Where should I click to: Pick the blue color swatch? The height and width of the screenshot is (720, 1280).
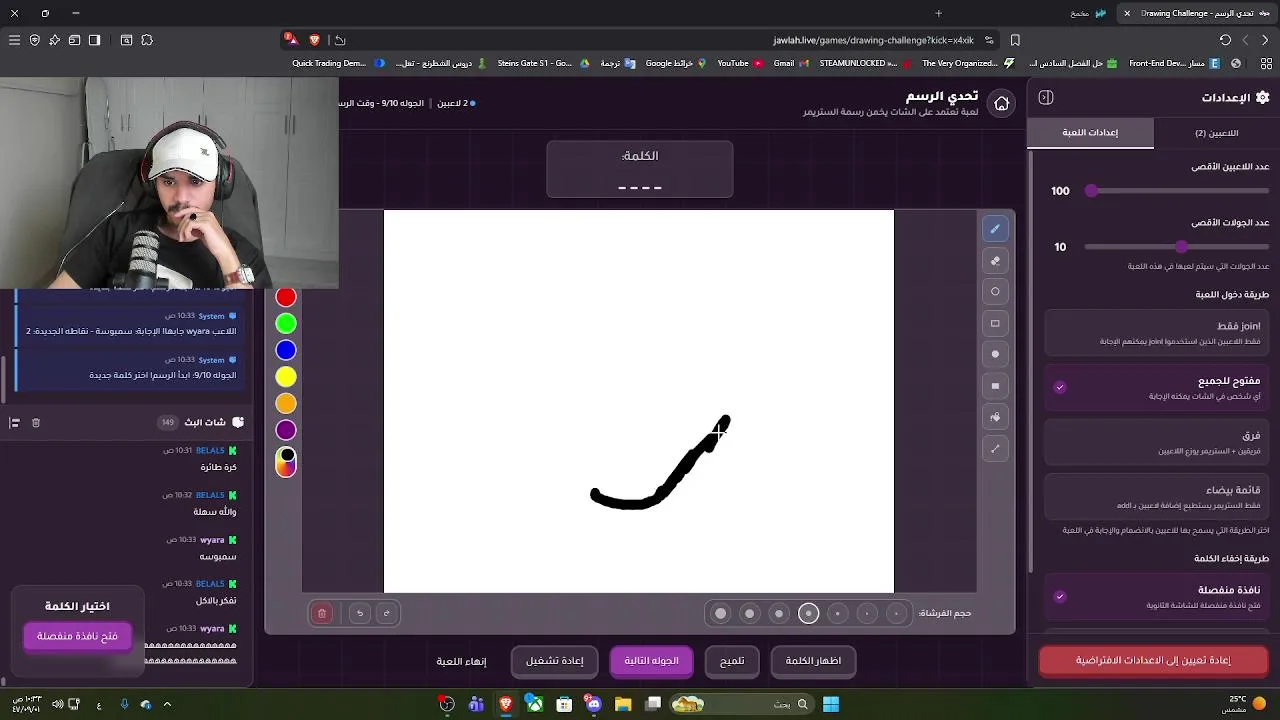(x=286, y=350)
